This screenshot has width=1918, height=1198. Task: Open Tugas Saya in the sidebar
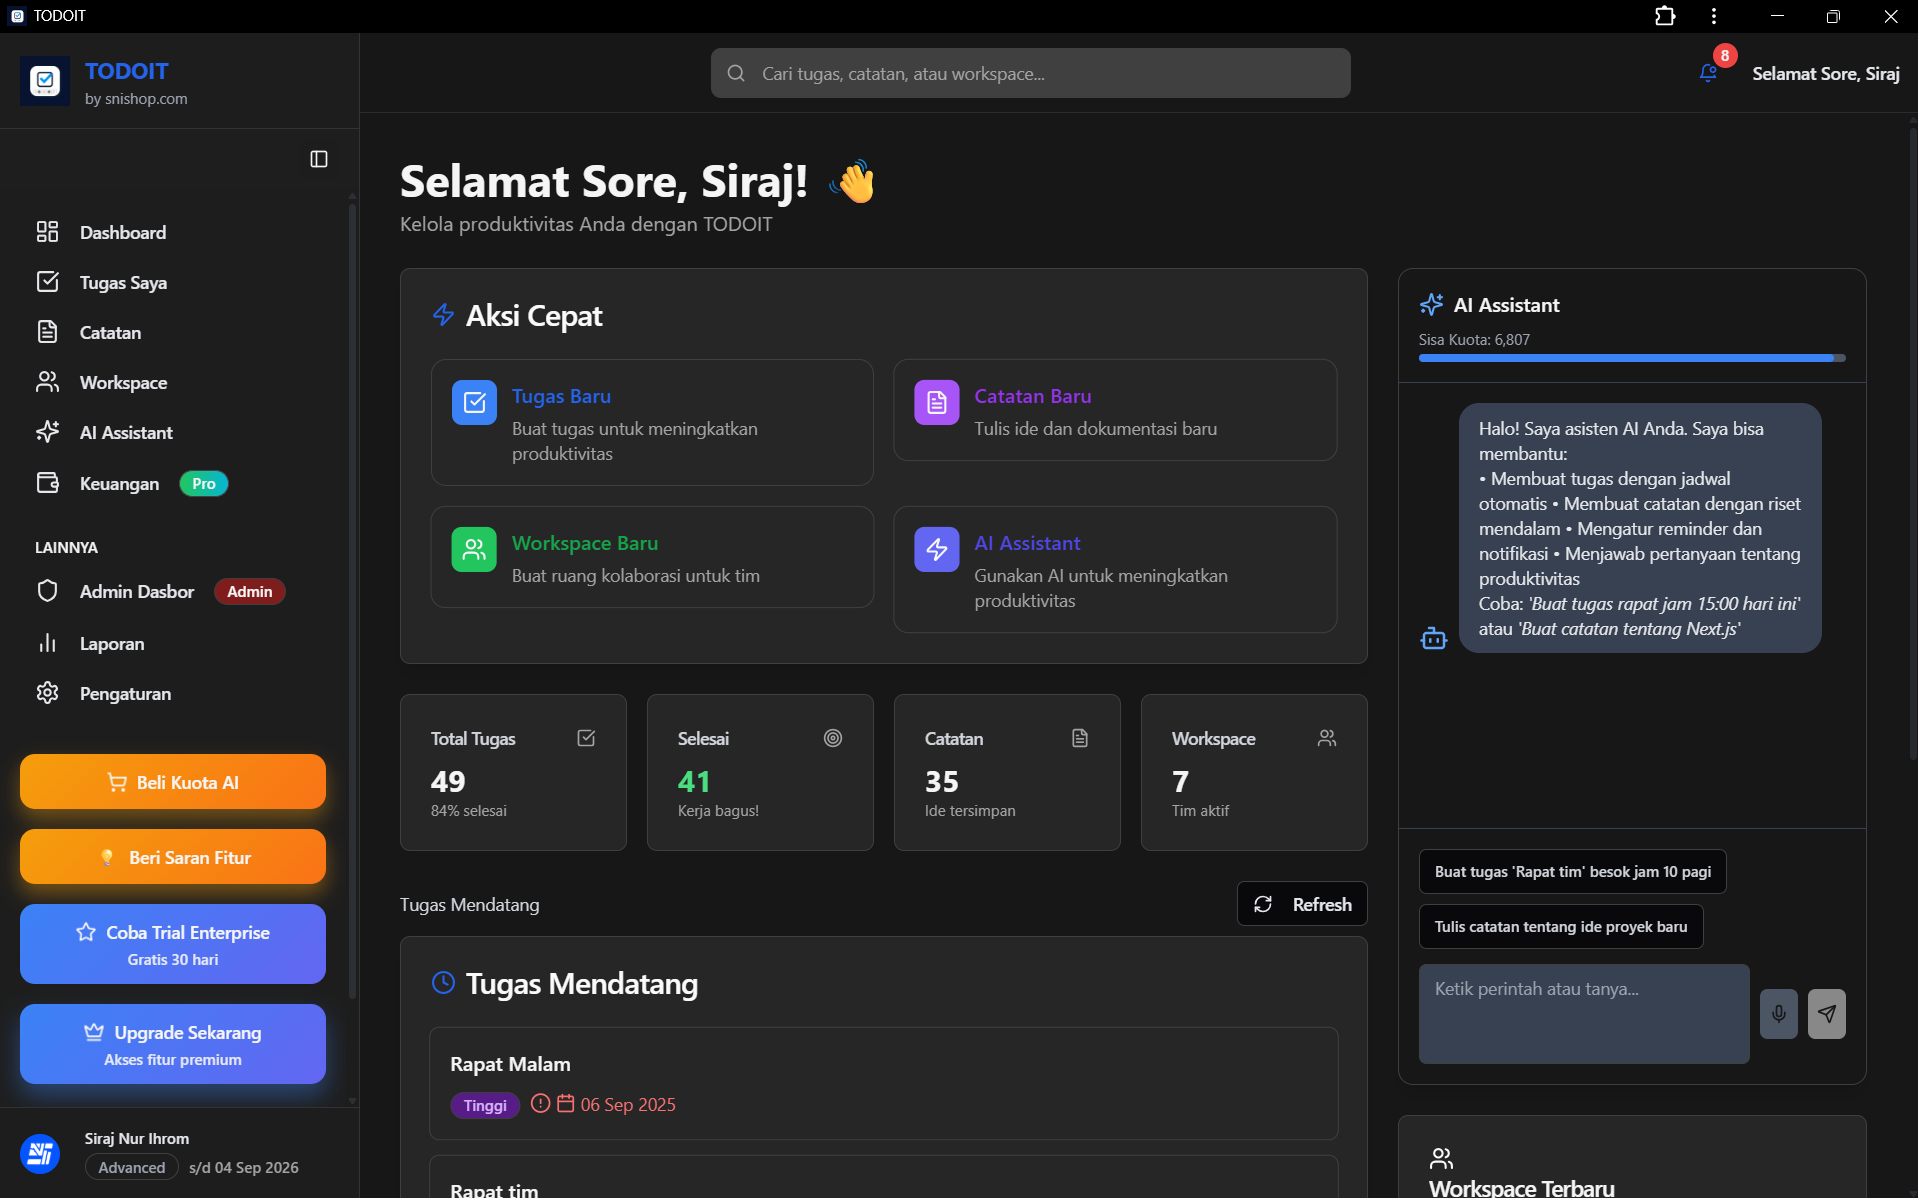click(123, 283)
